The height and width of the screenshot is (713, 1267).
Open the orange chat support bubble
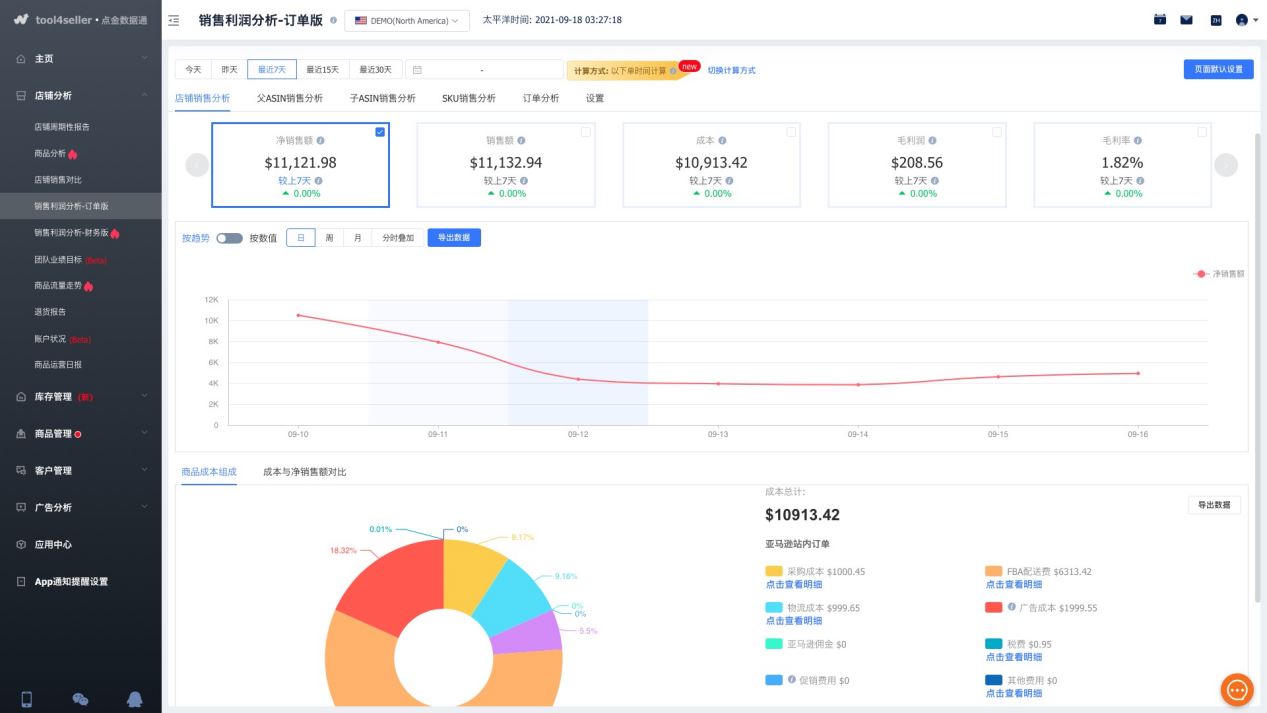click(x=1237, y=689)
